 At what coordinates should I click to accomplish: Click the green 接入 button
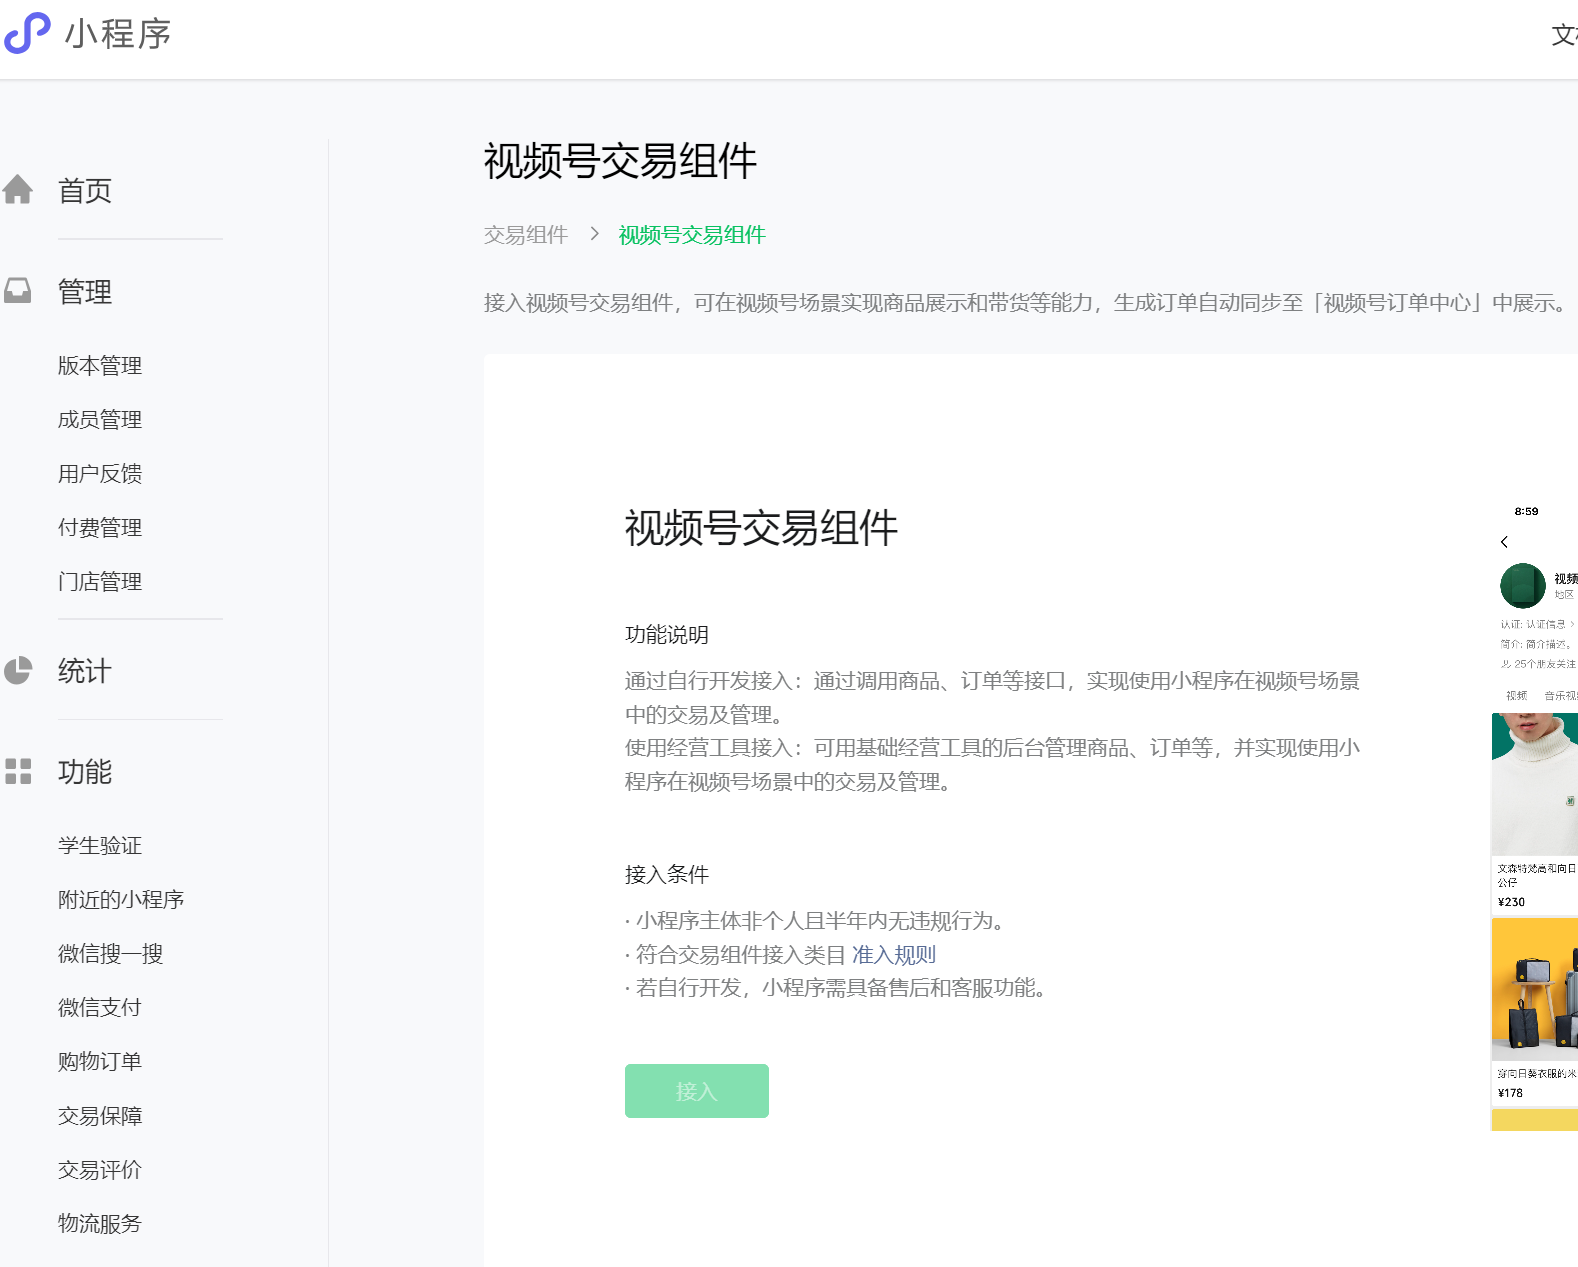click(697, 1091)
